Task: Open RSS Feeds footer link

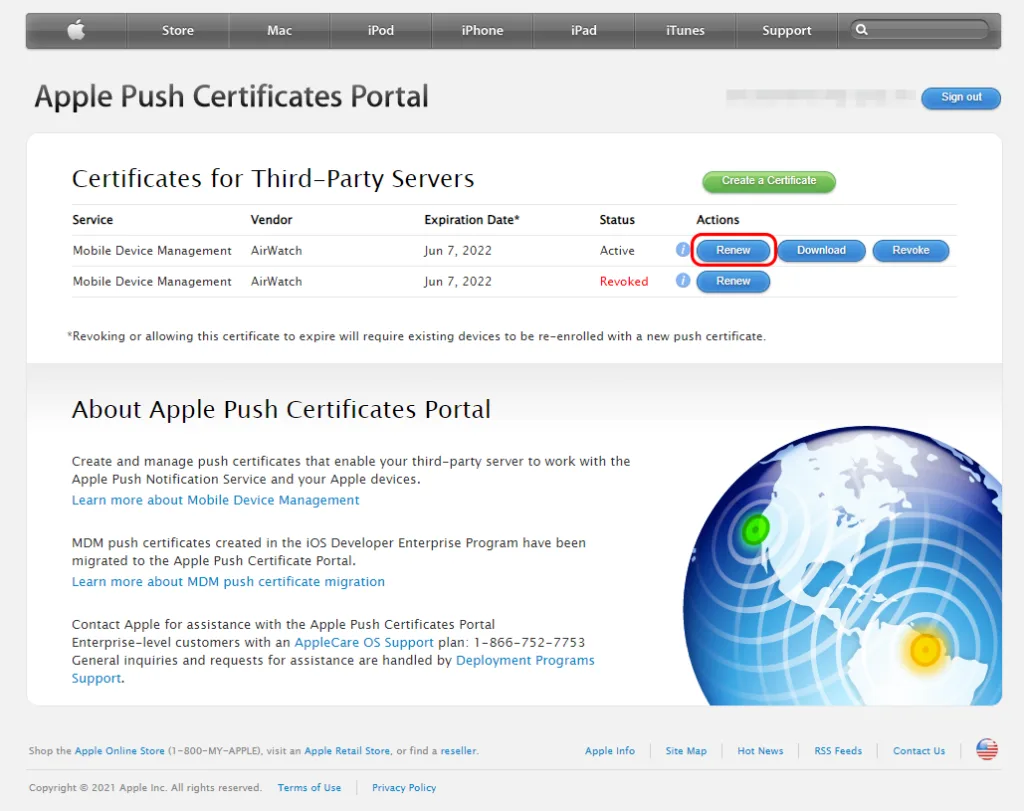Action: coord(838,751)
